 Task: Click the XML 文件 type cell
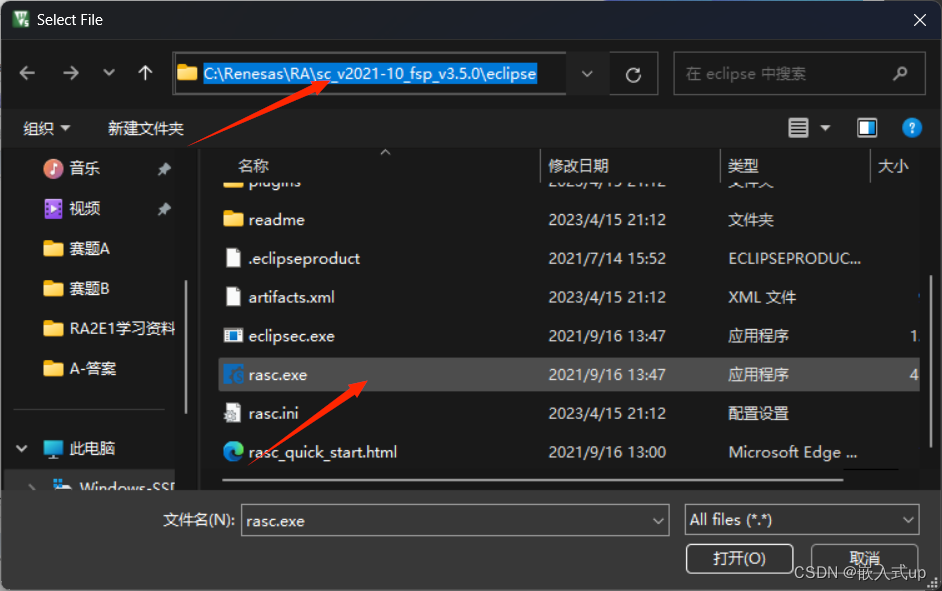(762, 297)
